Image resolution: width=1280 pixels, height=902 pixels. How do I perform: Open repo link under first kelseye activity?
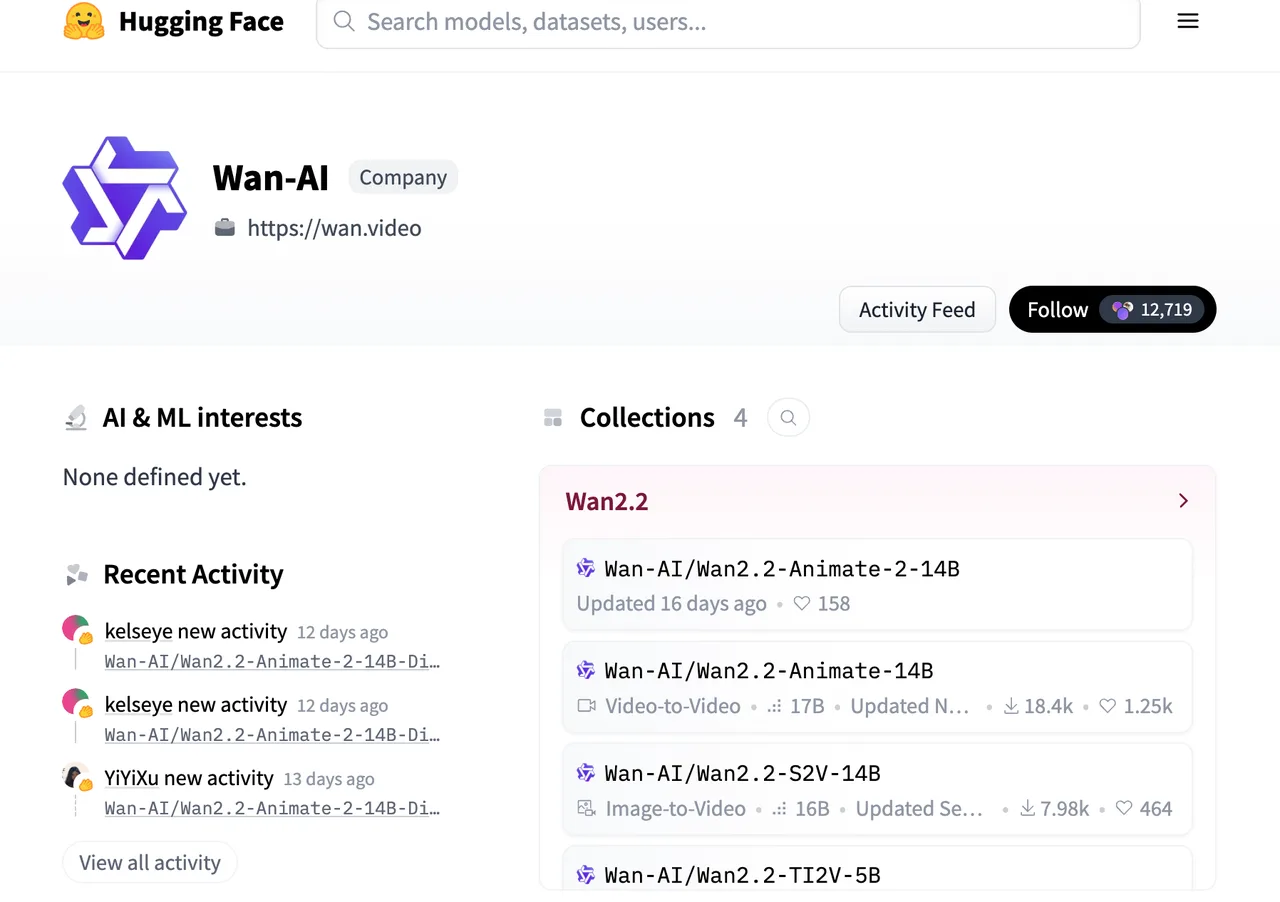click(272, 661)
